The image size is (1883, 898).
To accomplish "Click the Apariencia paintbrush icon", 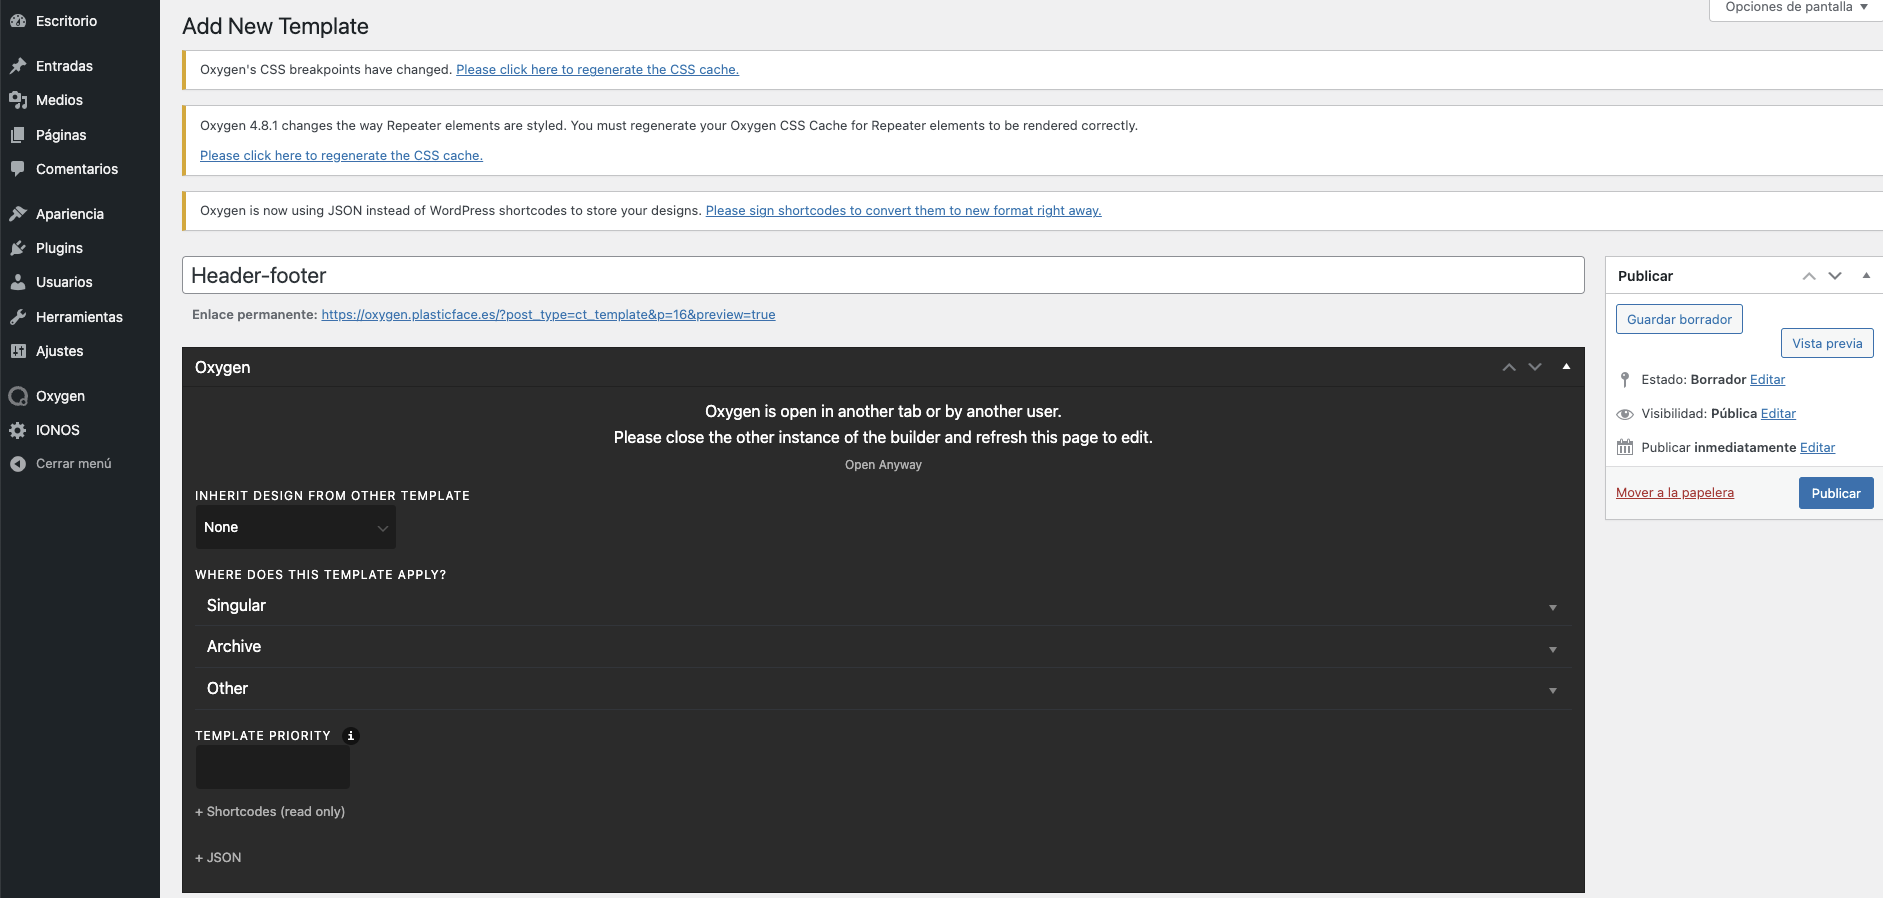I will 18,214.
